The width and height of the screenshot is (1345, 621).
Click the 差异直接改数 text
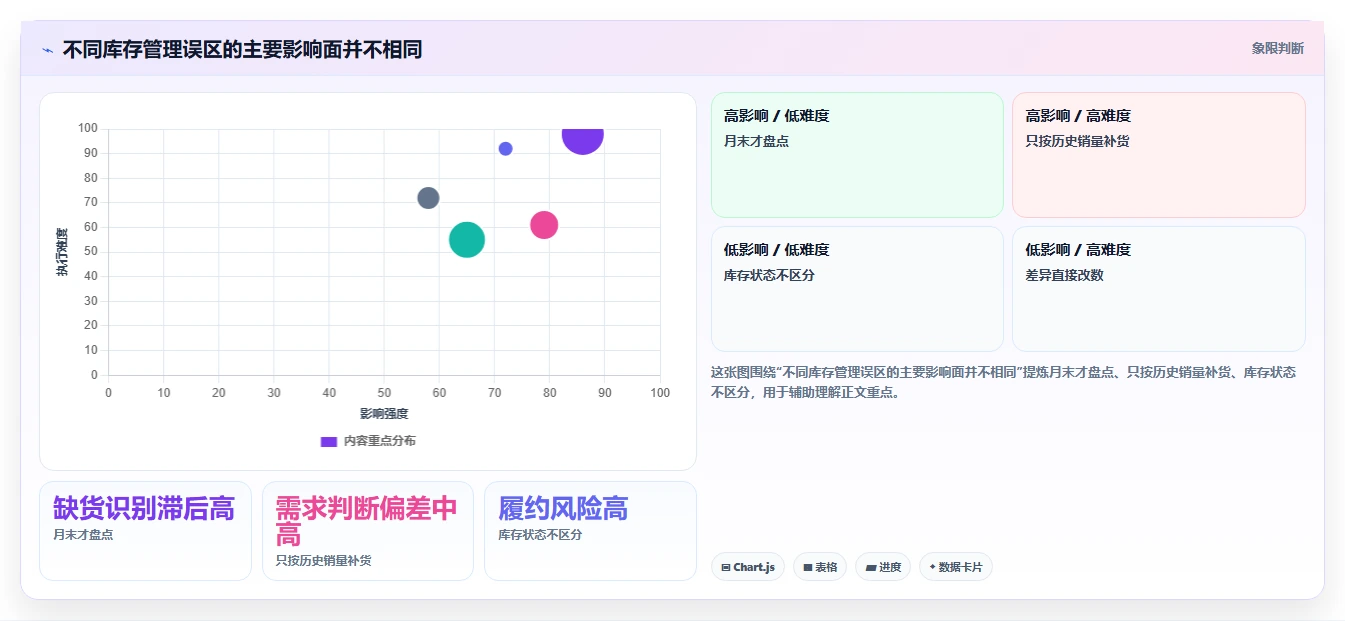tap(1064, 275)
